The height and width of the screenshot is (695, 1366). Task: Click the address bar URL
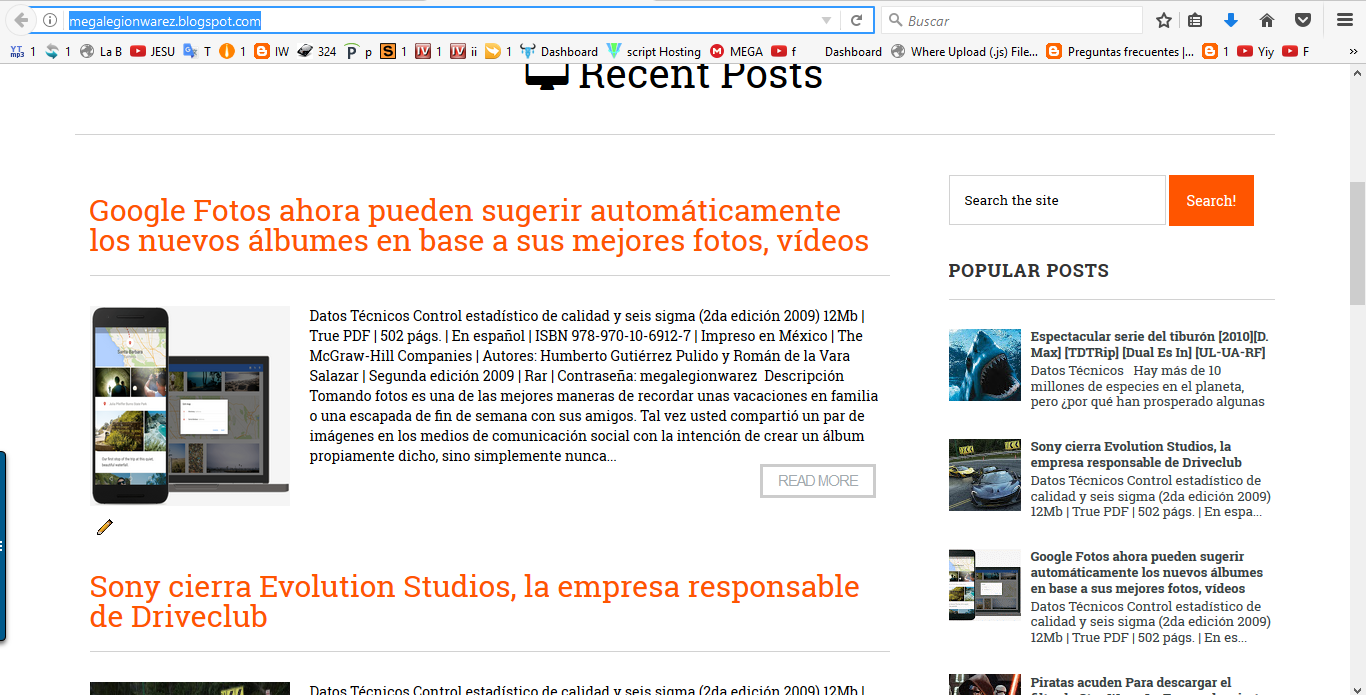165,20
